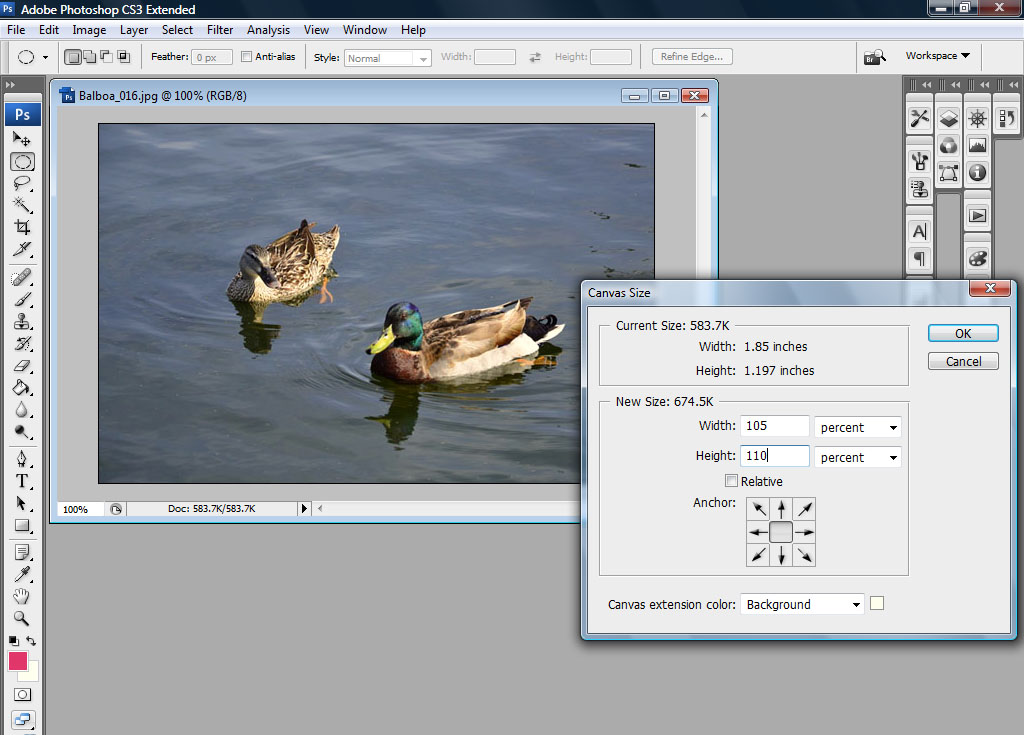Screen dimensions: 1024x735
Task: Select the Clone Stamp tool
Action: (x=22, y=321)
